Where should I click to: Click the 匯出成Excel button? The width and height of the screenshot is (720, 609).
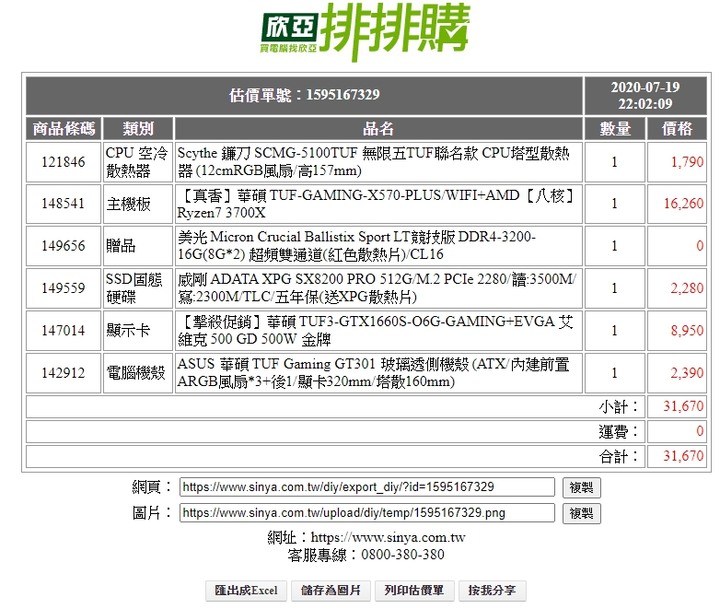point(246,591)
